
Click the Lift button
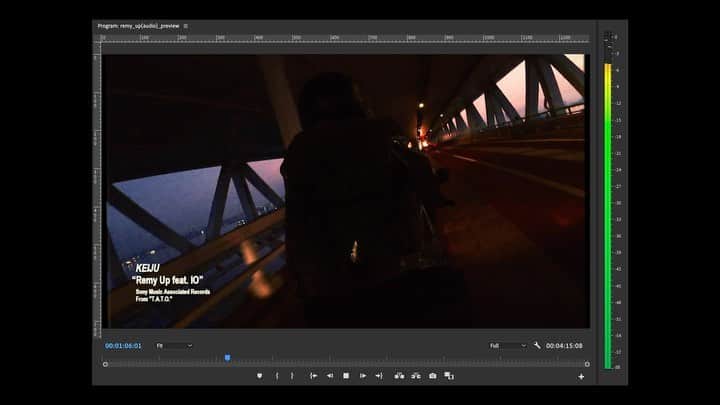pyautogui.click(x=399, y=376)
